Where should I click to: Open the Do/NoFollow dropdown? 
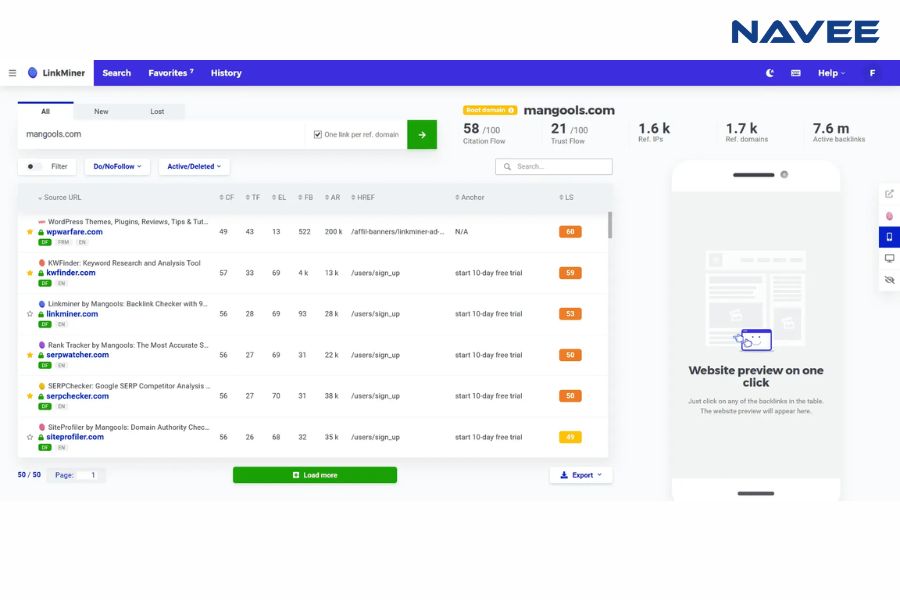pyautogui.click(x=117, y=167)
